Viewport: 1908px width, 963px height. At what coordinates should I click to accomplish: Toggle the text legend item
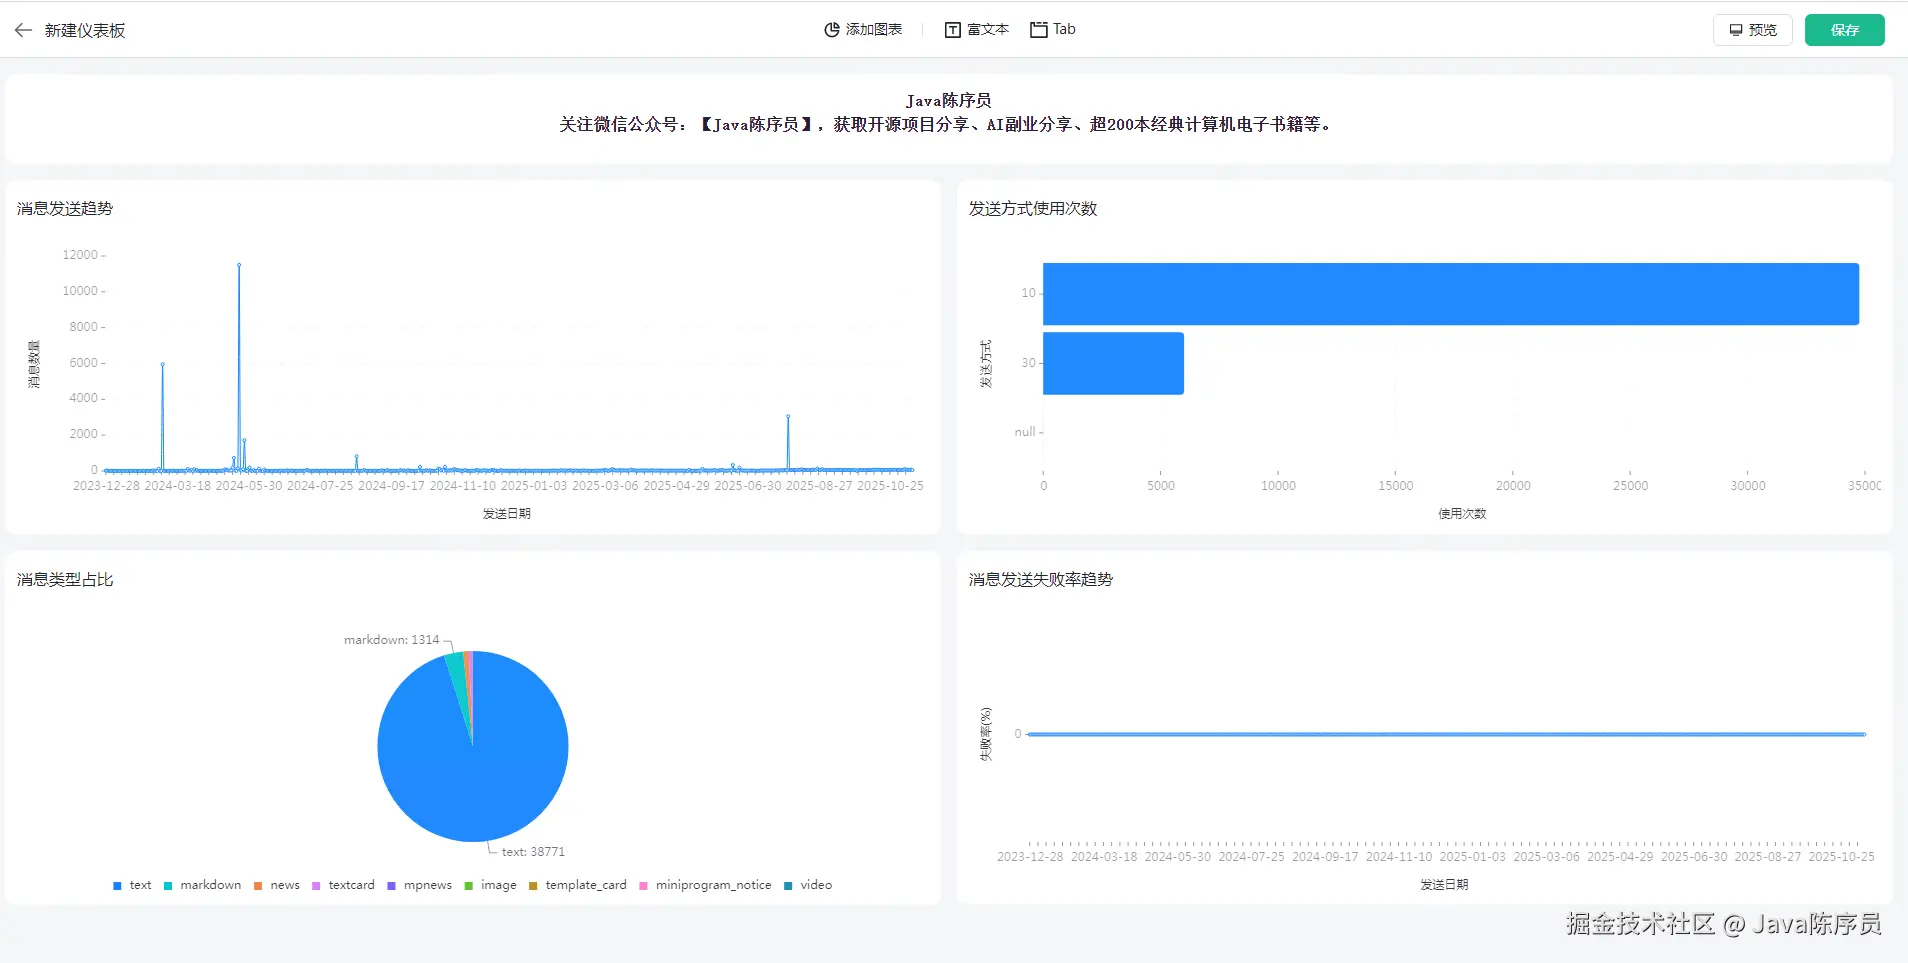(x=132, y=885)
